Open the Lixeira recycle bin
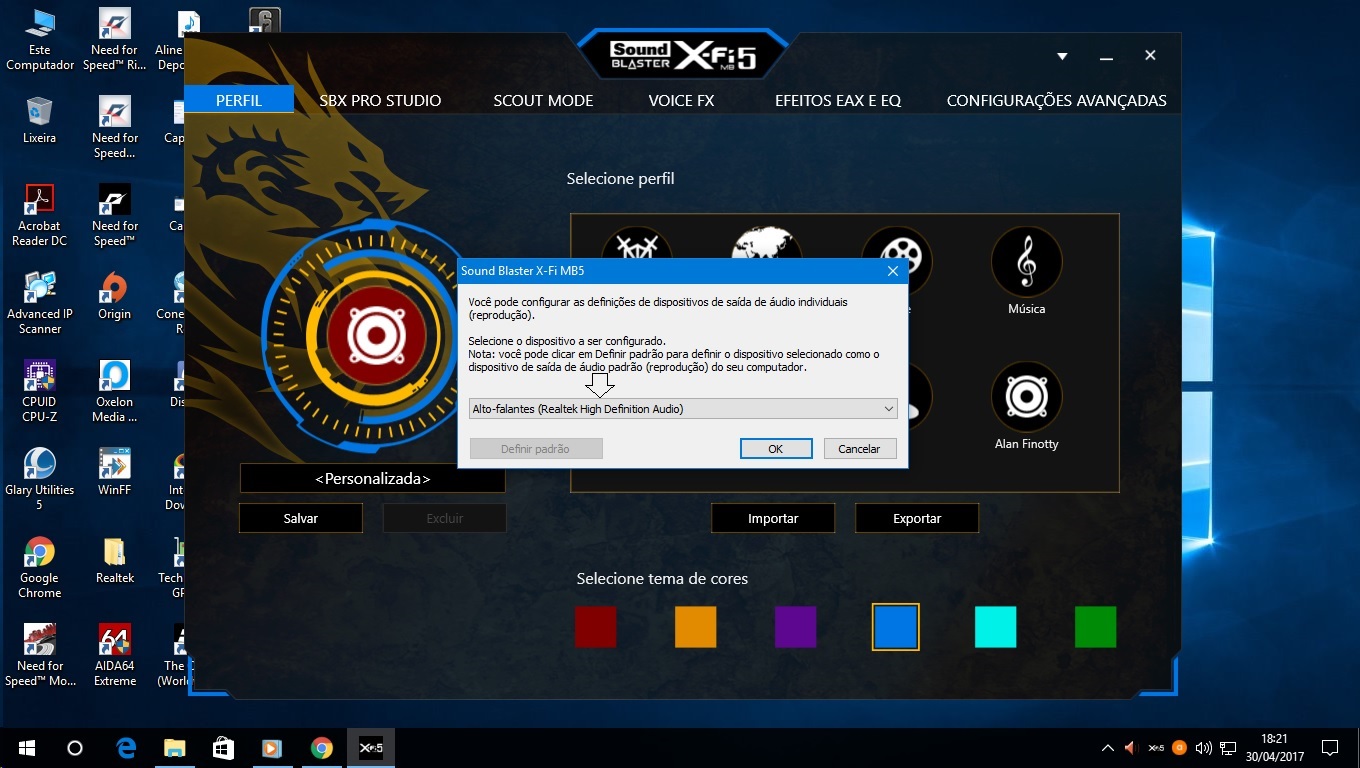This screenshot has width=1360, height=768. coord(40,121)
